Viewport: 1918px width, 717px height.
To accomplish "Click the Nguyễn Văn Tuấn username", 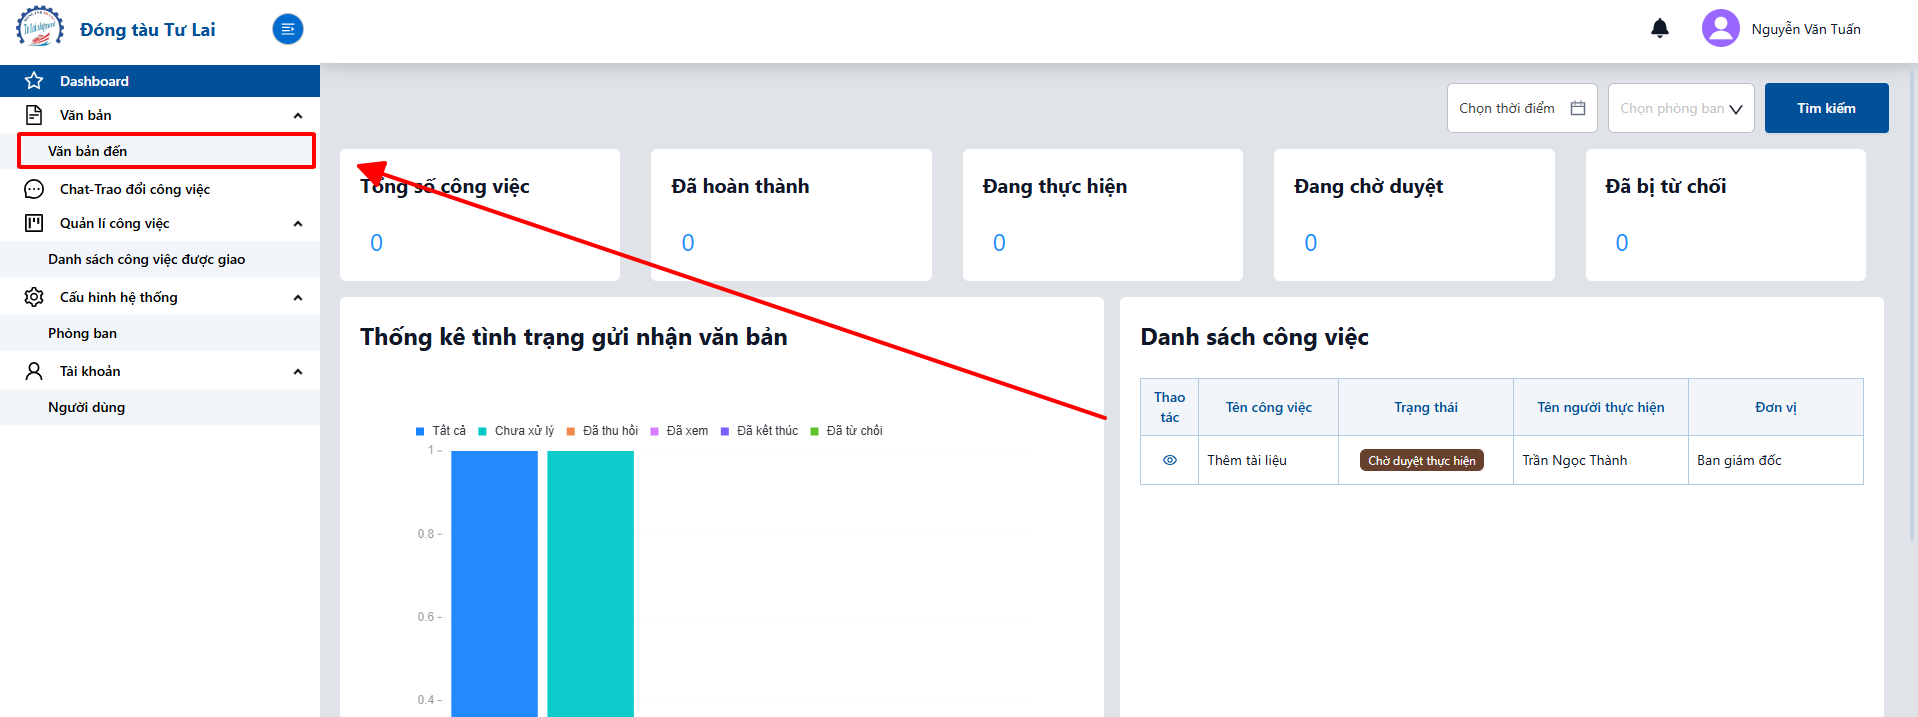I will point(1806,29).
